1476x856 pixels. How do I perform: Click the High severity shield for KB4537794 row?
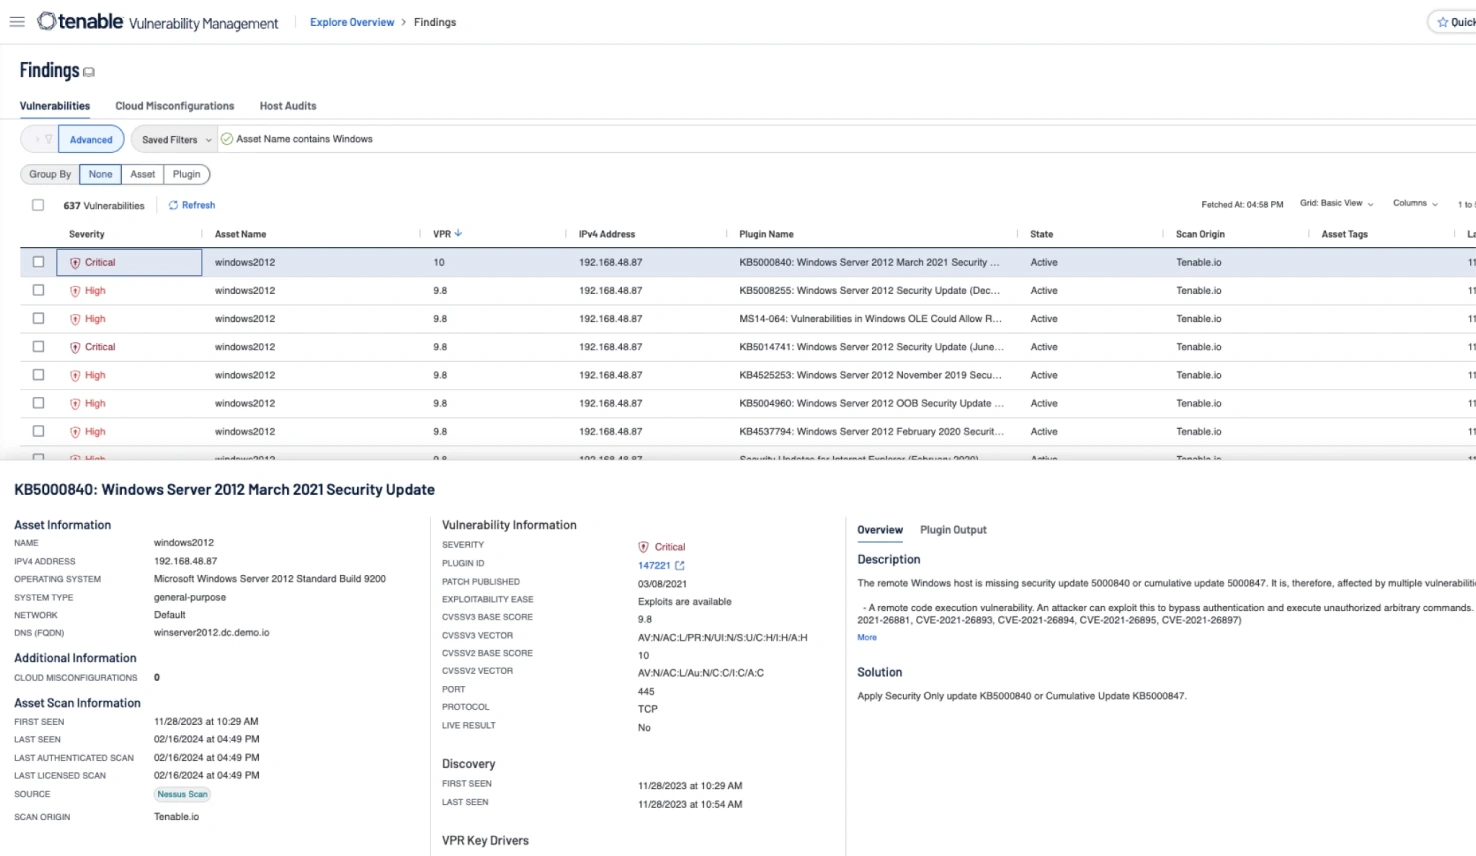tap(75, 432)
